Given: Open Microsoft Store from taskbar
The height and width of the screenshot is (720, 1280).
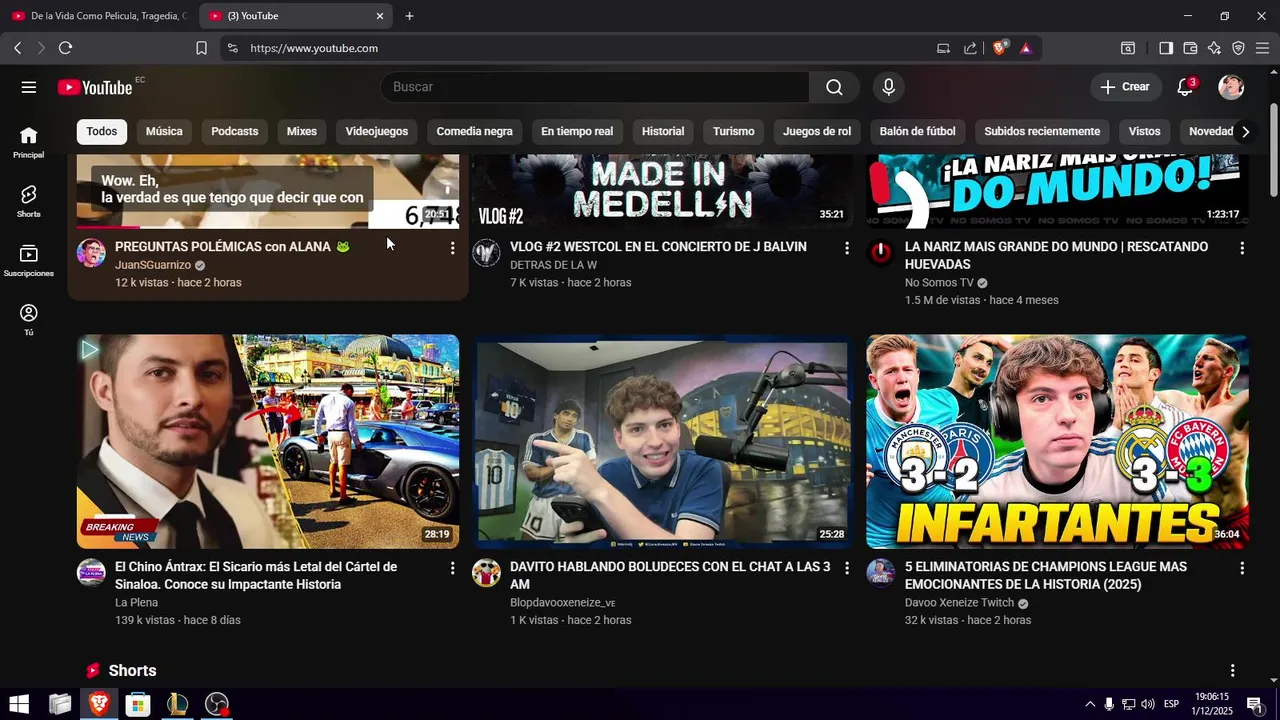Looking at the screenshot, I should tap(137, 704).
